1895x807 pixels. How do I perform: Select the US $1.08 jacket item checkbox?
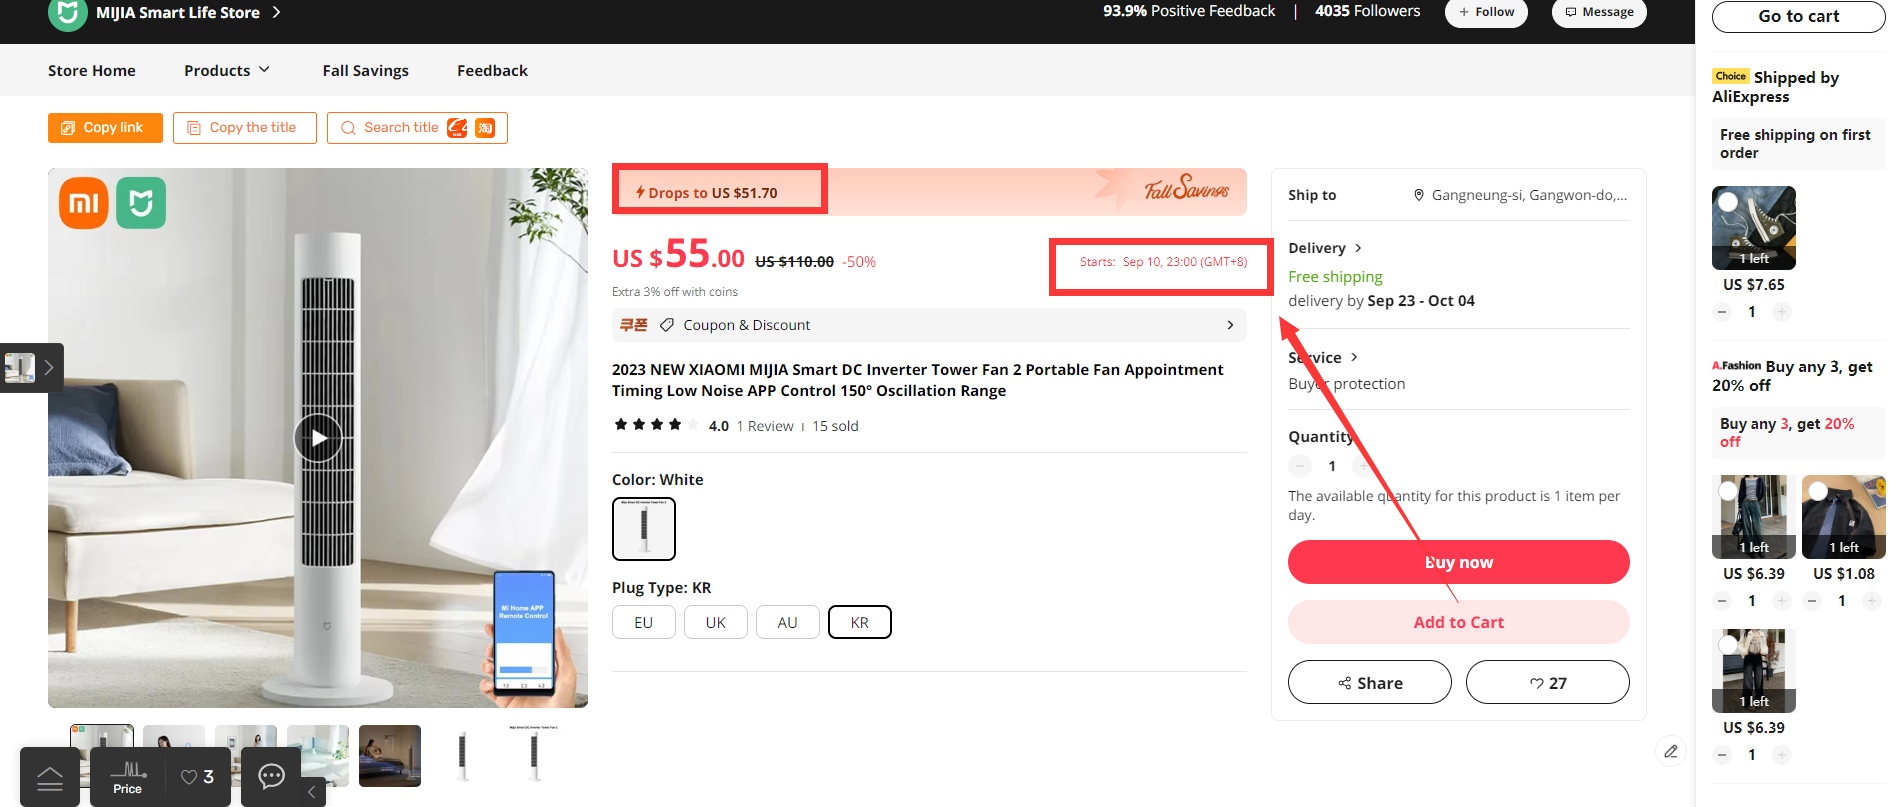point(1818,490)
